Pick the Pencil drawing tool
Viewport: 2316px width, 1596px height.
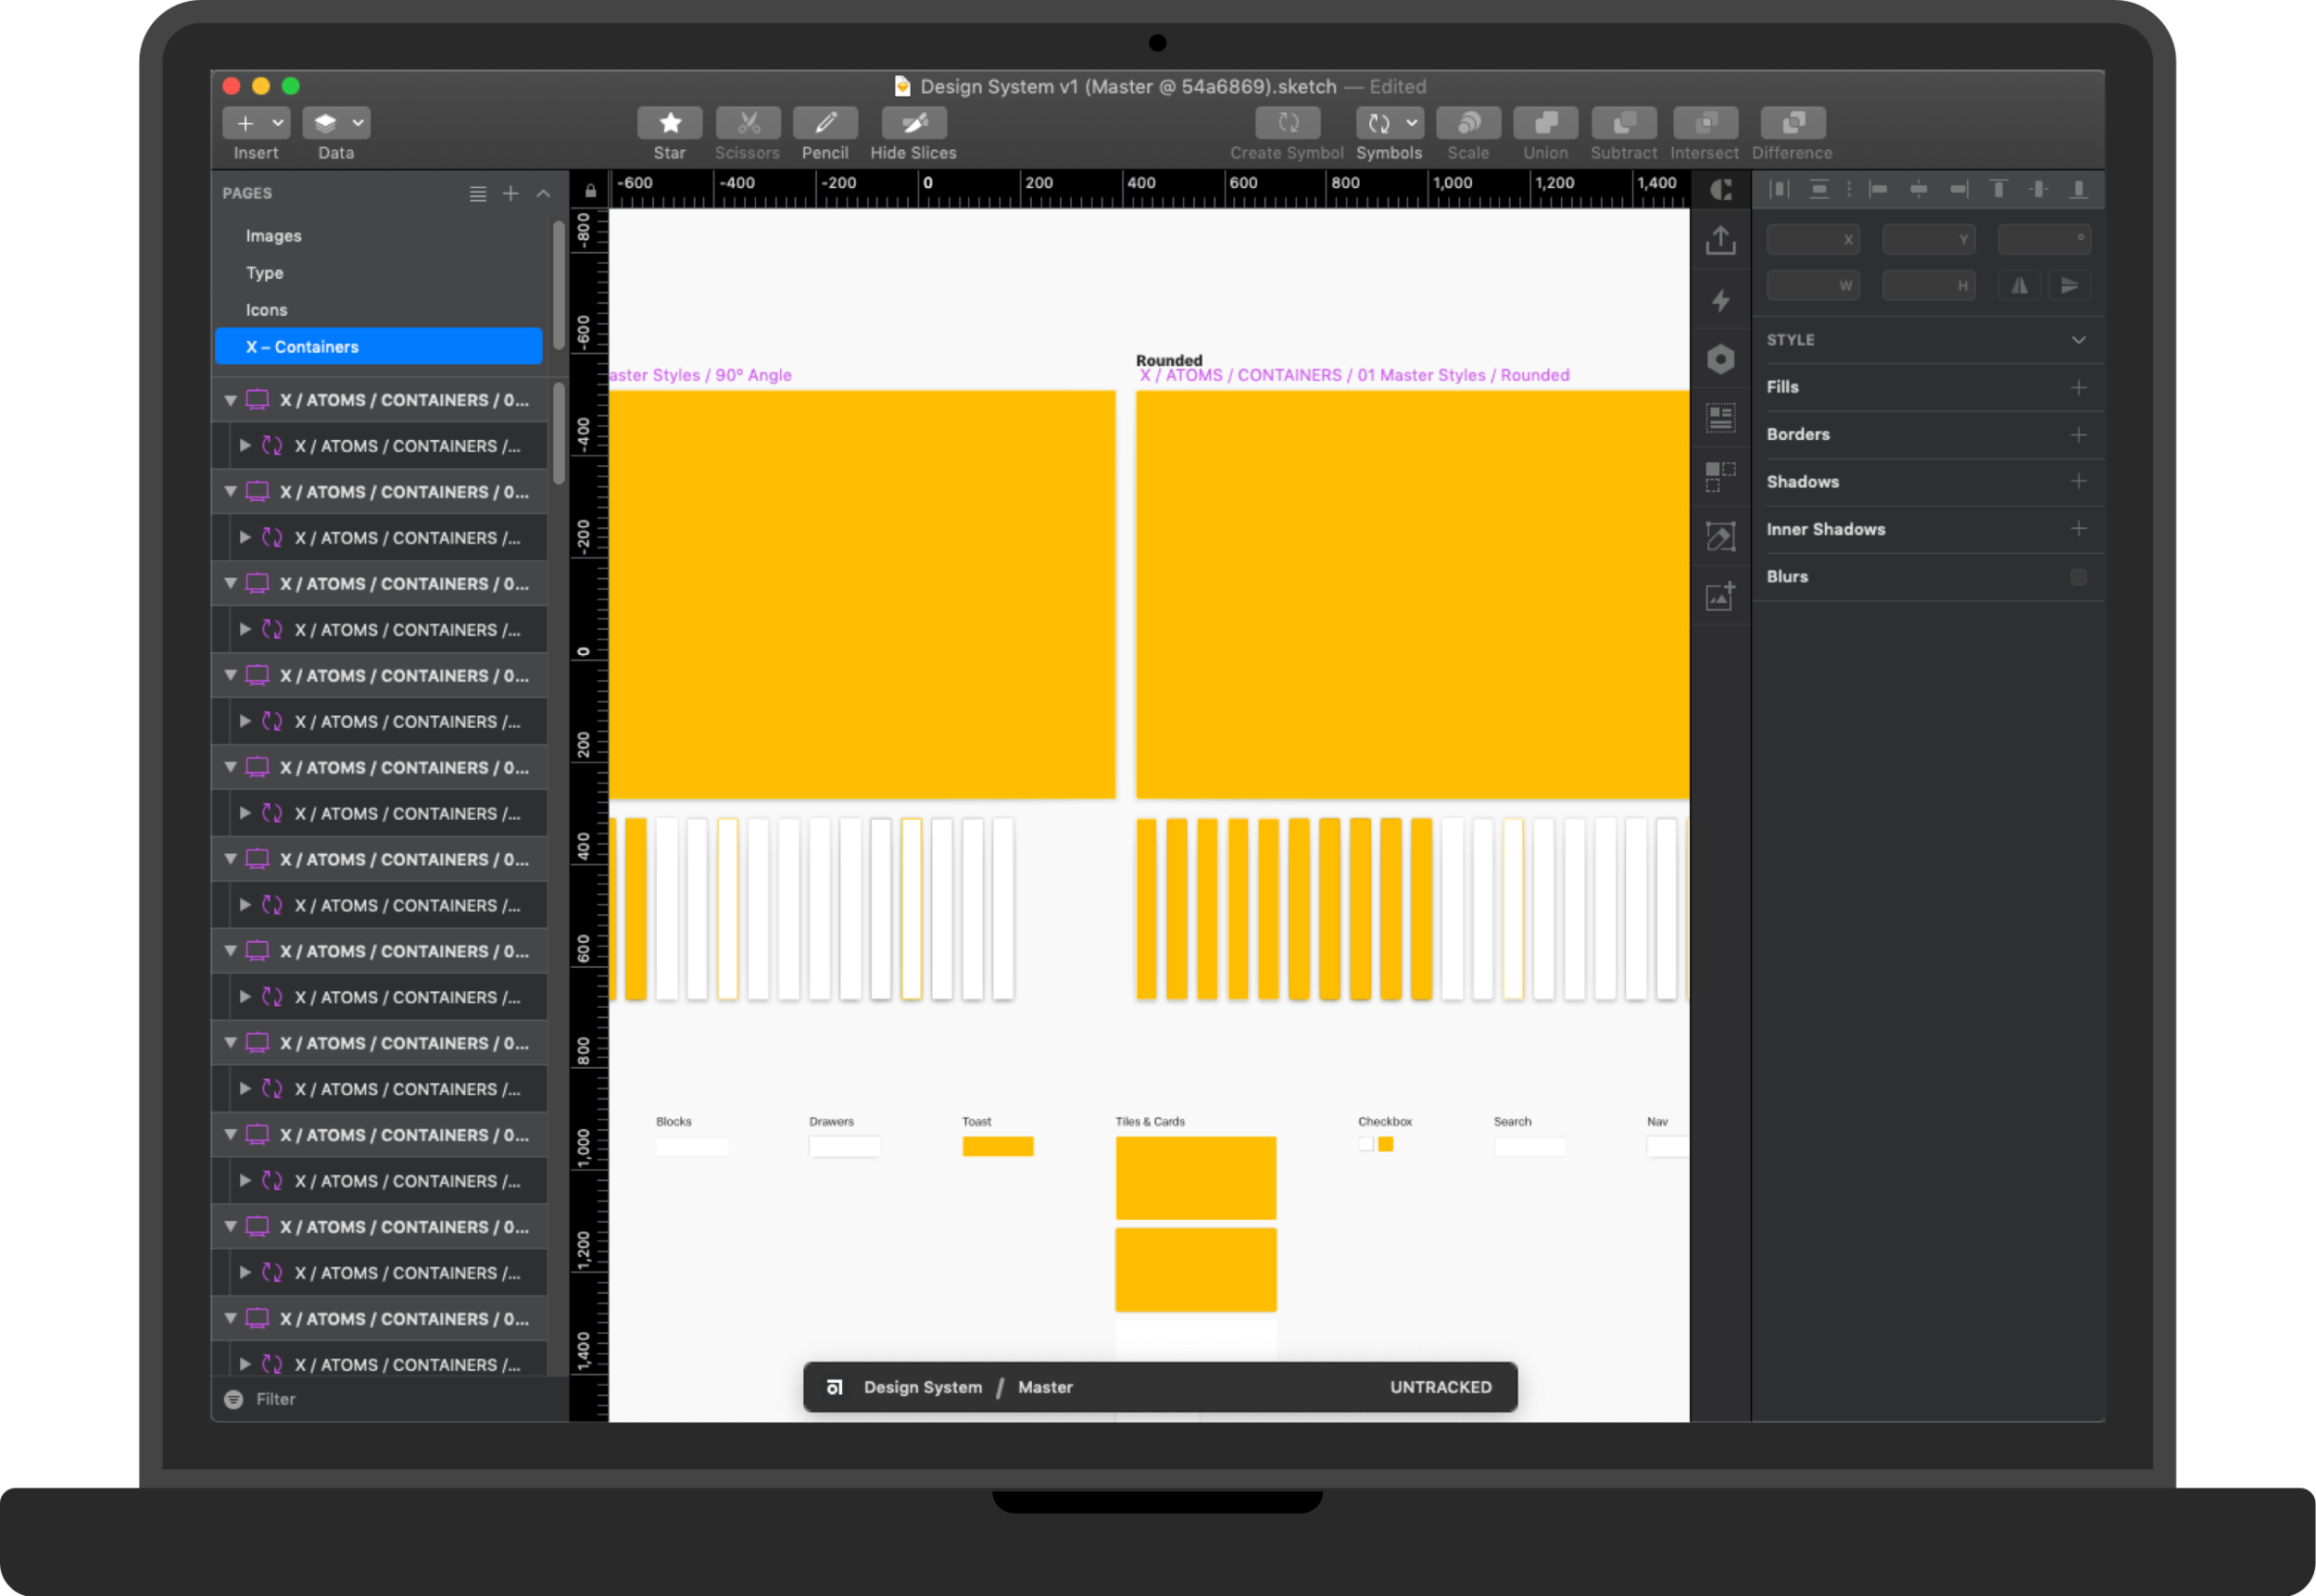825,123
